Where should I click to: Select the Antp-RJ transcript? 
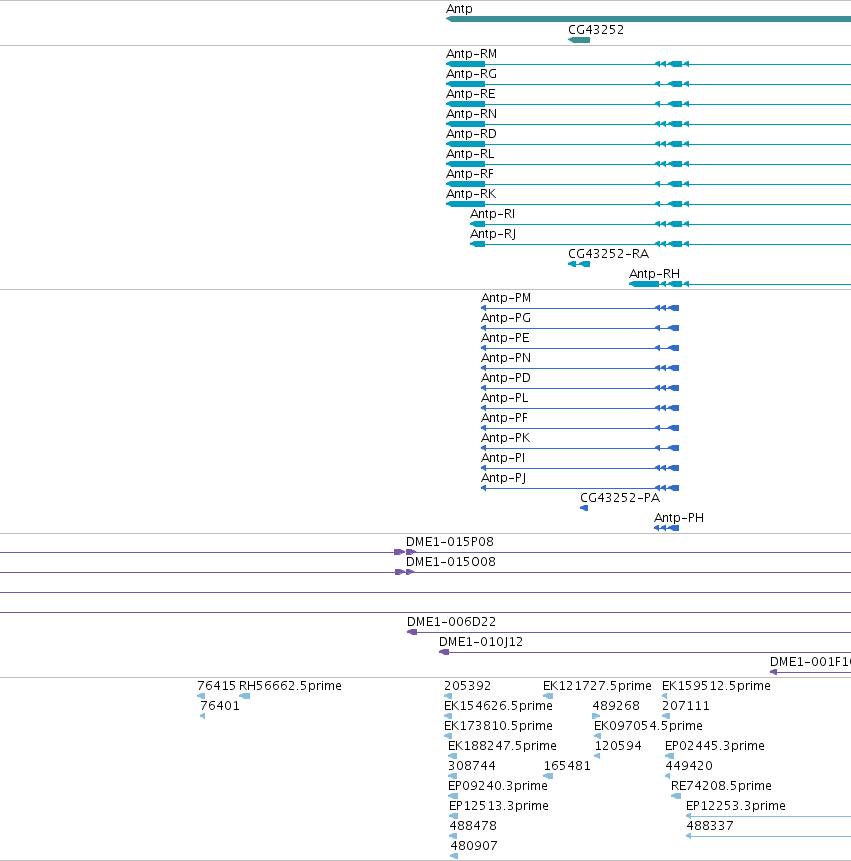(x=660, y=244)
